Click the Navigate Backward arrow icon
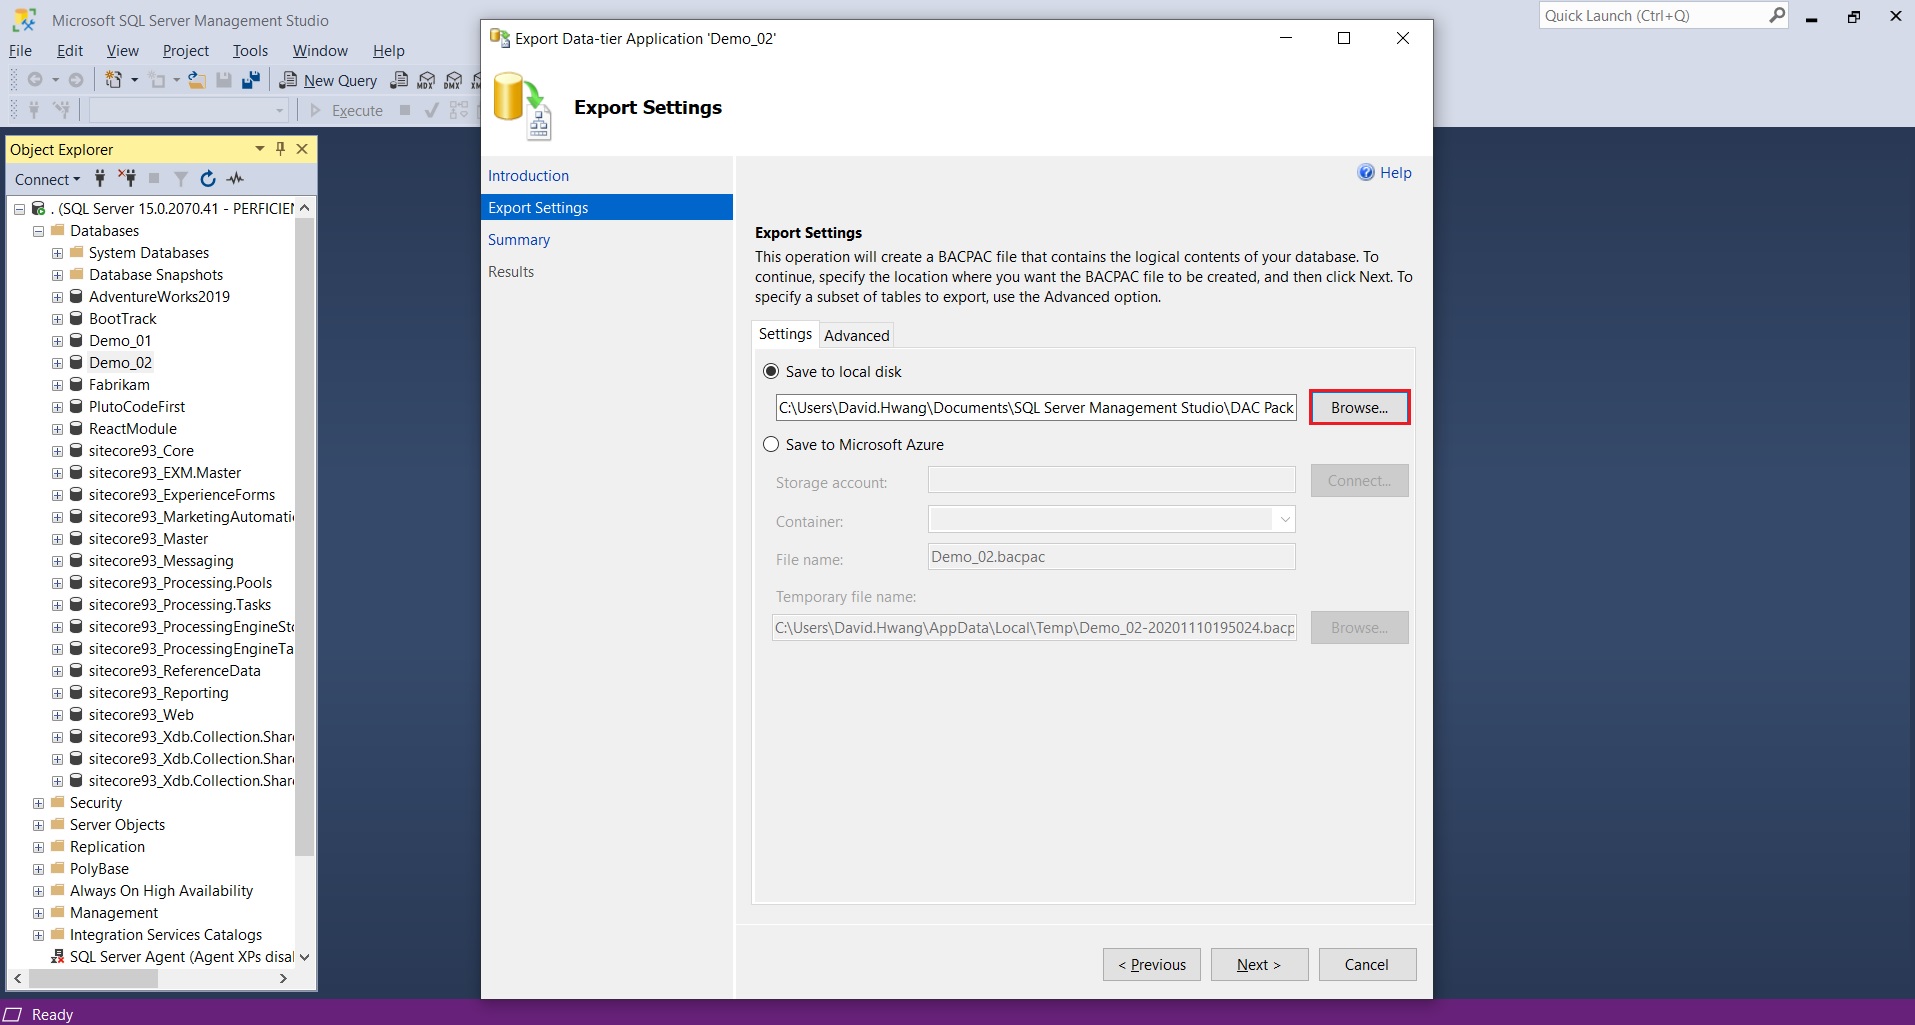This screenshot has width=1915, height=1025. pos(35,80)
